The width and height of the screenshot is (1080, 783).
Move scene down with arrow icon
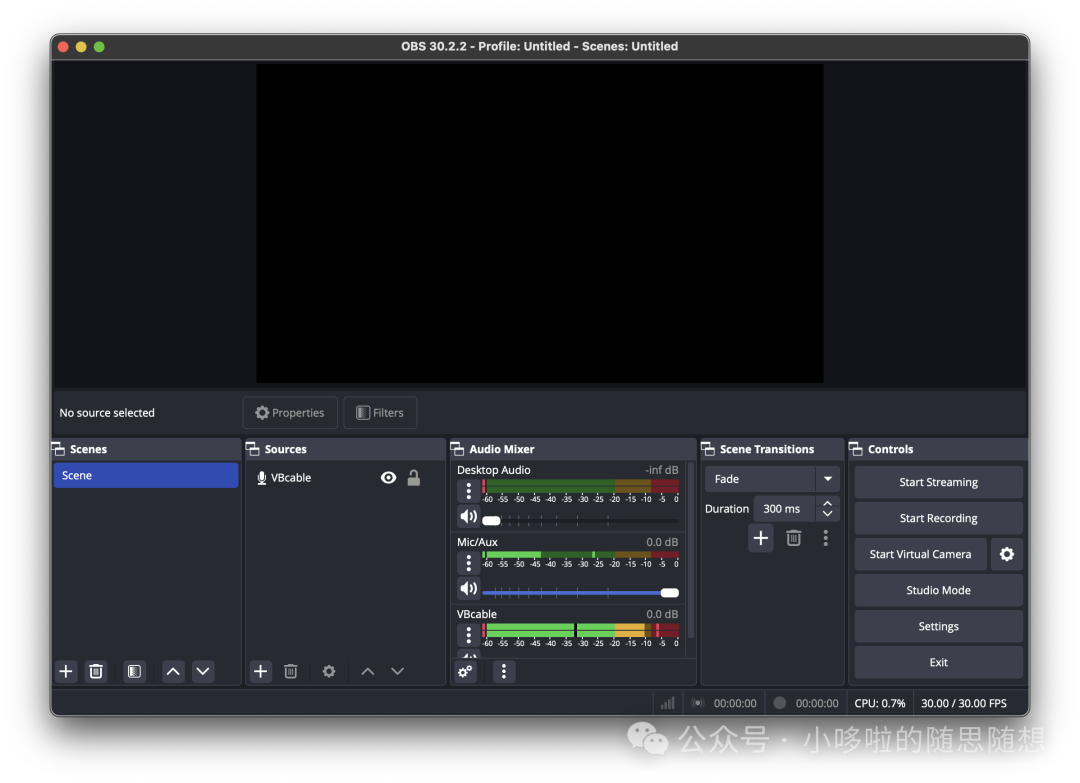(203, 671)
